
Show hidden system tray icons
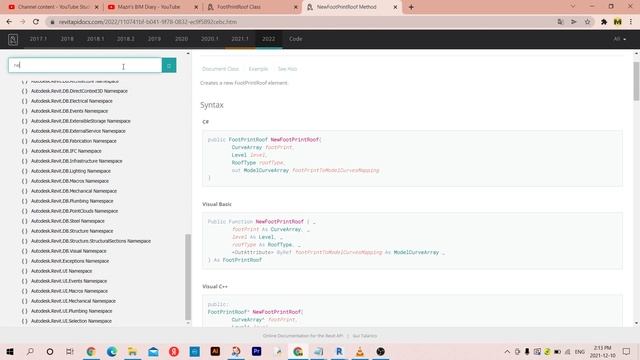click(507, 351)
